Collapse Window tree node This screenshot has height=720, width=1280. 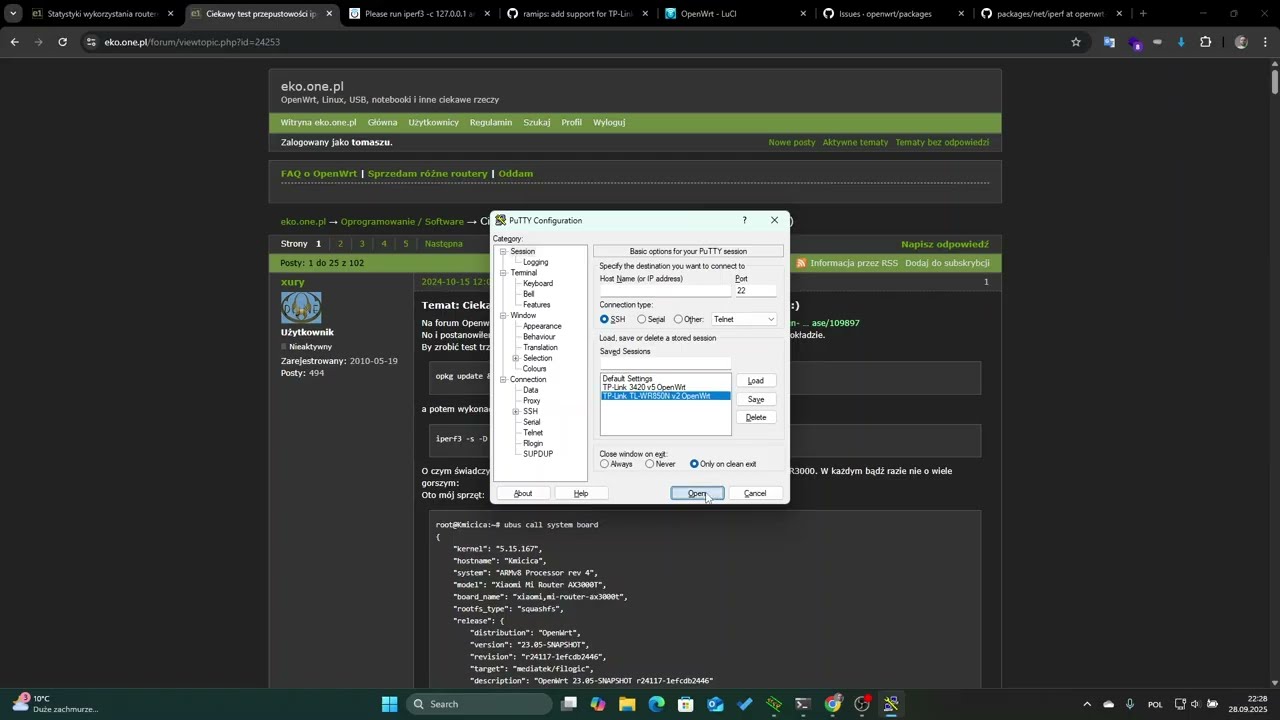(x=503, y=316)
